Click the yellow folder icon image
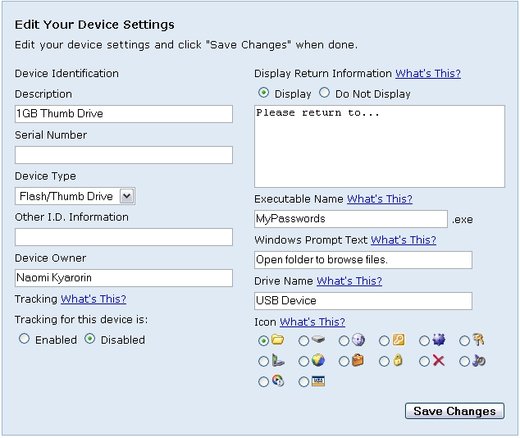520x438 pixels. coord(278,340)
